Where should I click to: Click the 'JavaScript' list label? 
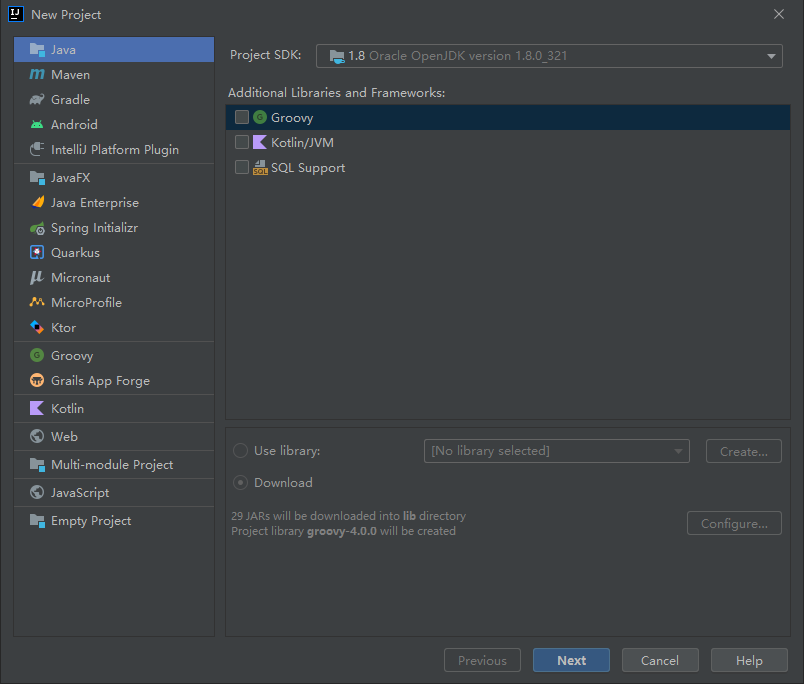80,493
